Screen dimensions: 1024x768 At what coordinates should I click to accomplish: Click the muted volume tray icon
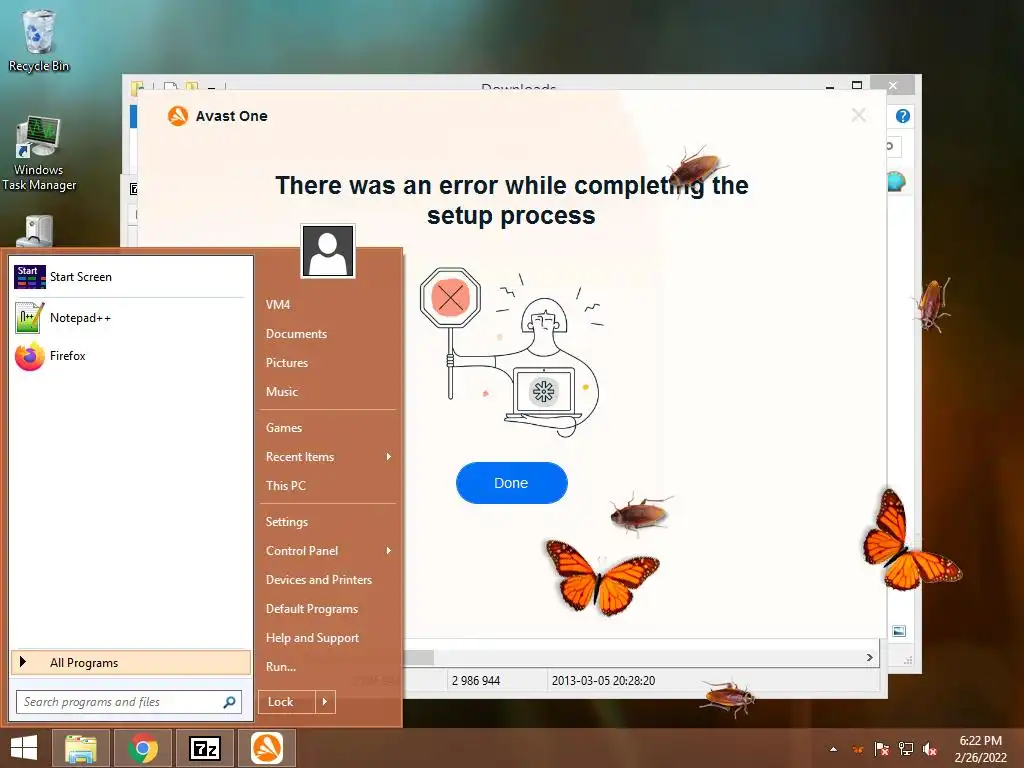click(930, 749)
